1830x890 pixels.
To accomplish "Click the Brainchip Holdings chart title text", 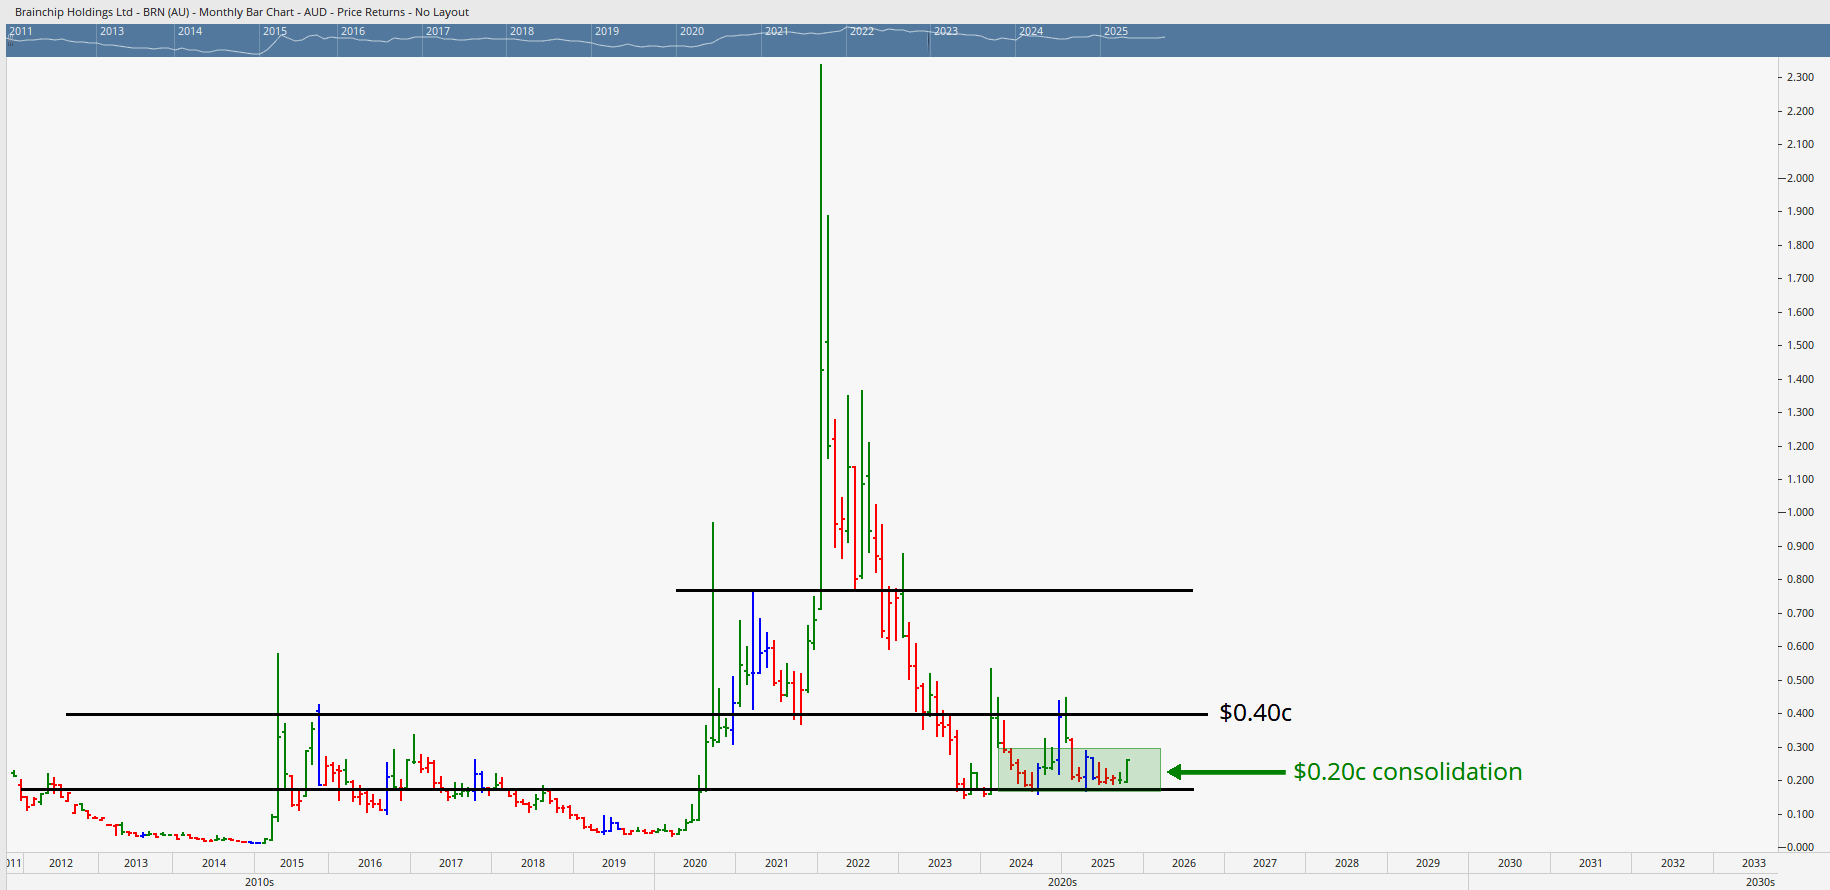I will pyautogui.click(x=241, y=12).
